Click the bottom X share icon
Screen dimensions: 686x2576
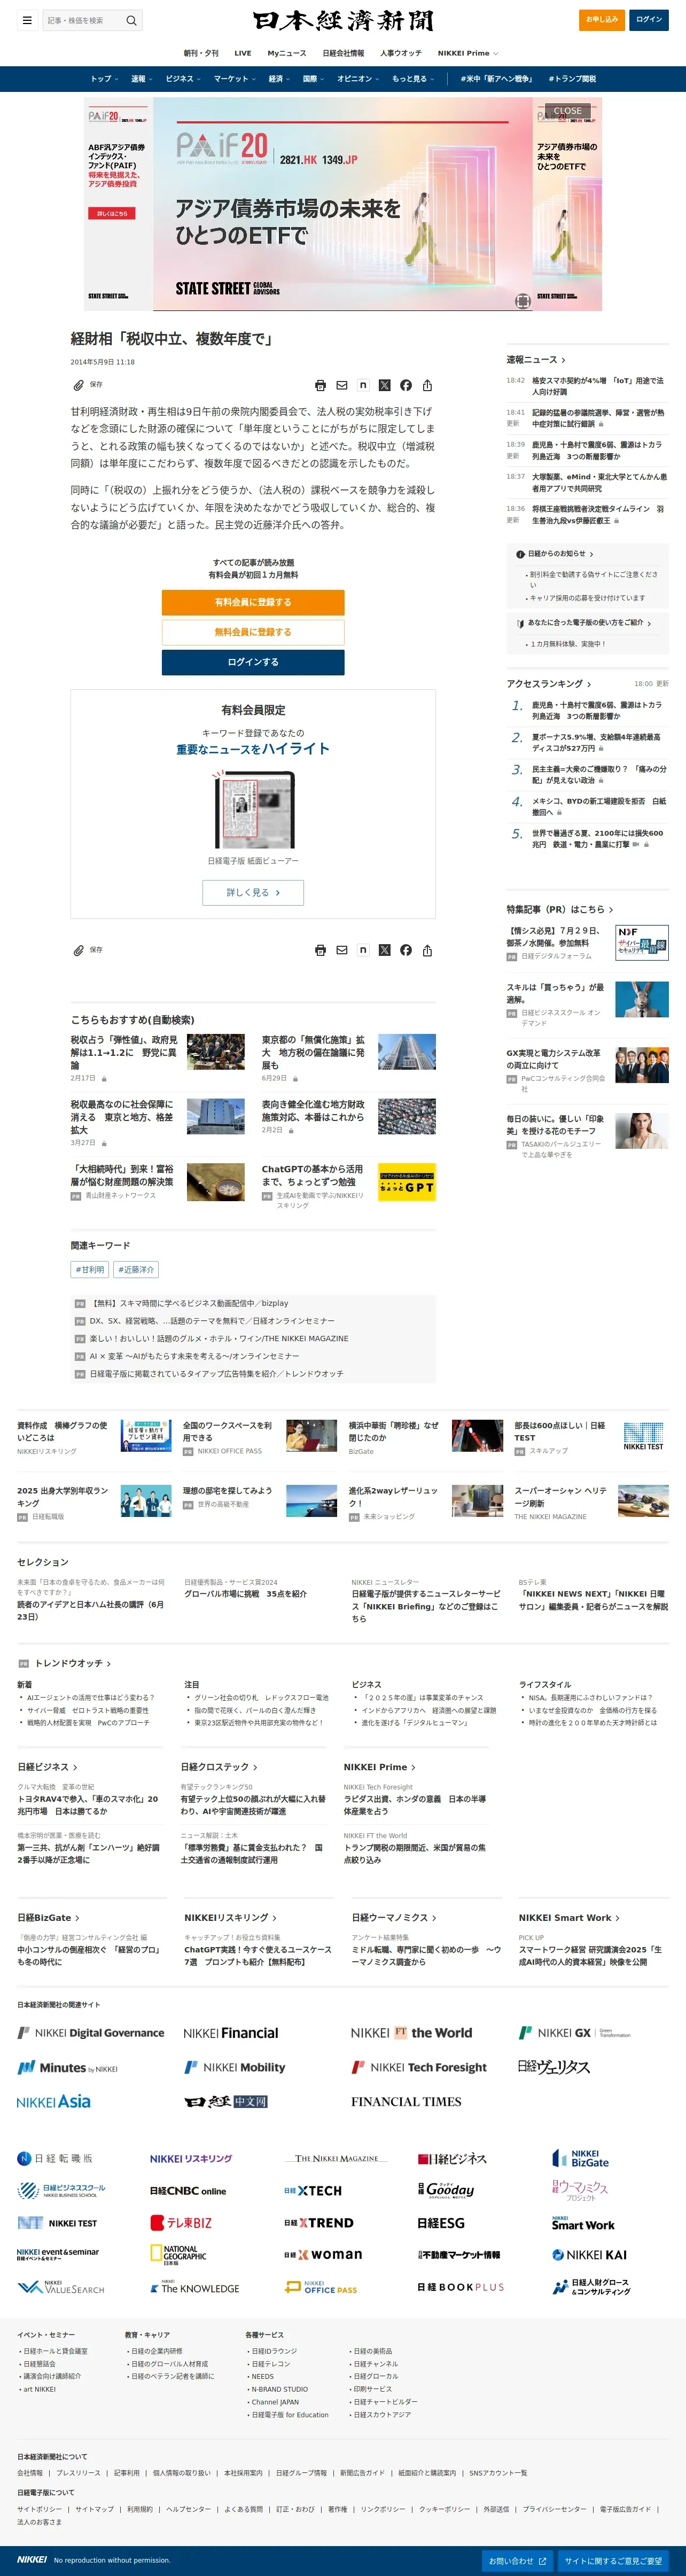tap(384, 950)
